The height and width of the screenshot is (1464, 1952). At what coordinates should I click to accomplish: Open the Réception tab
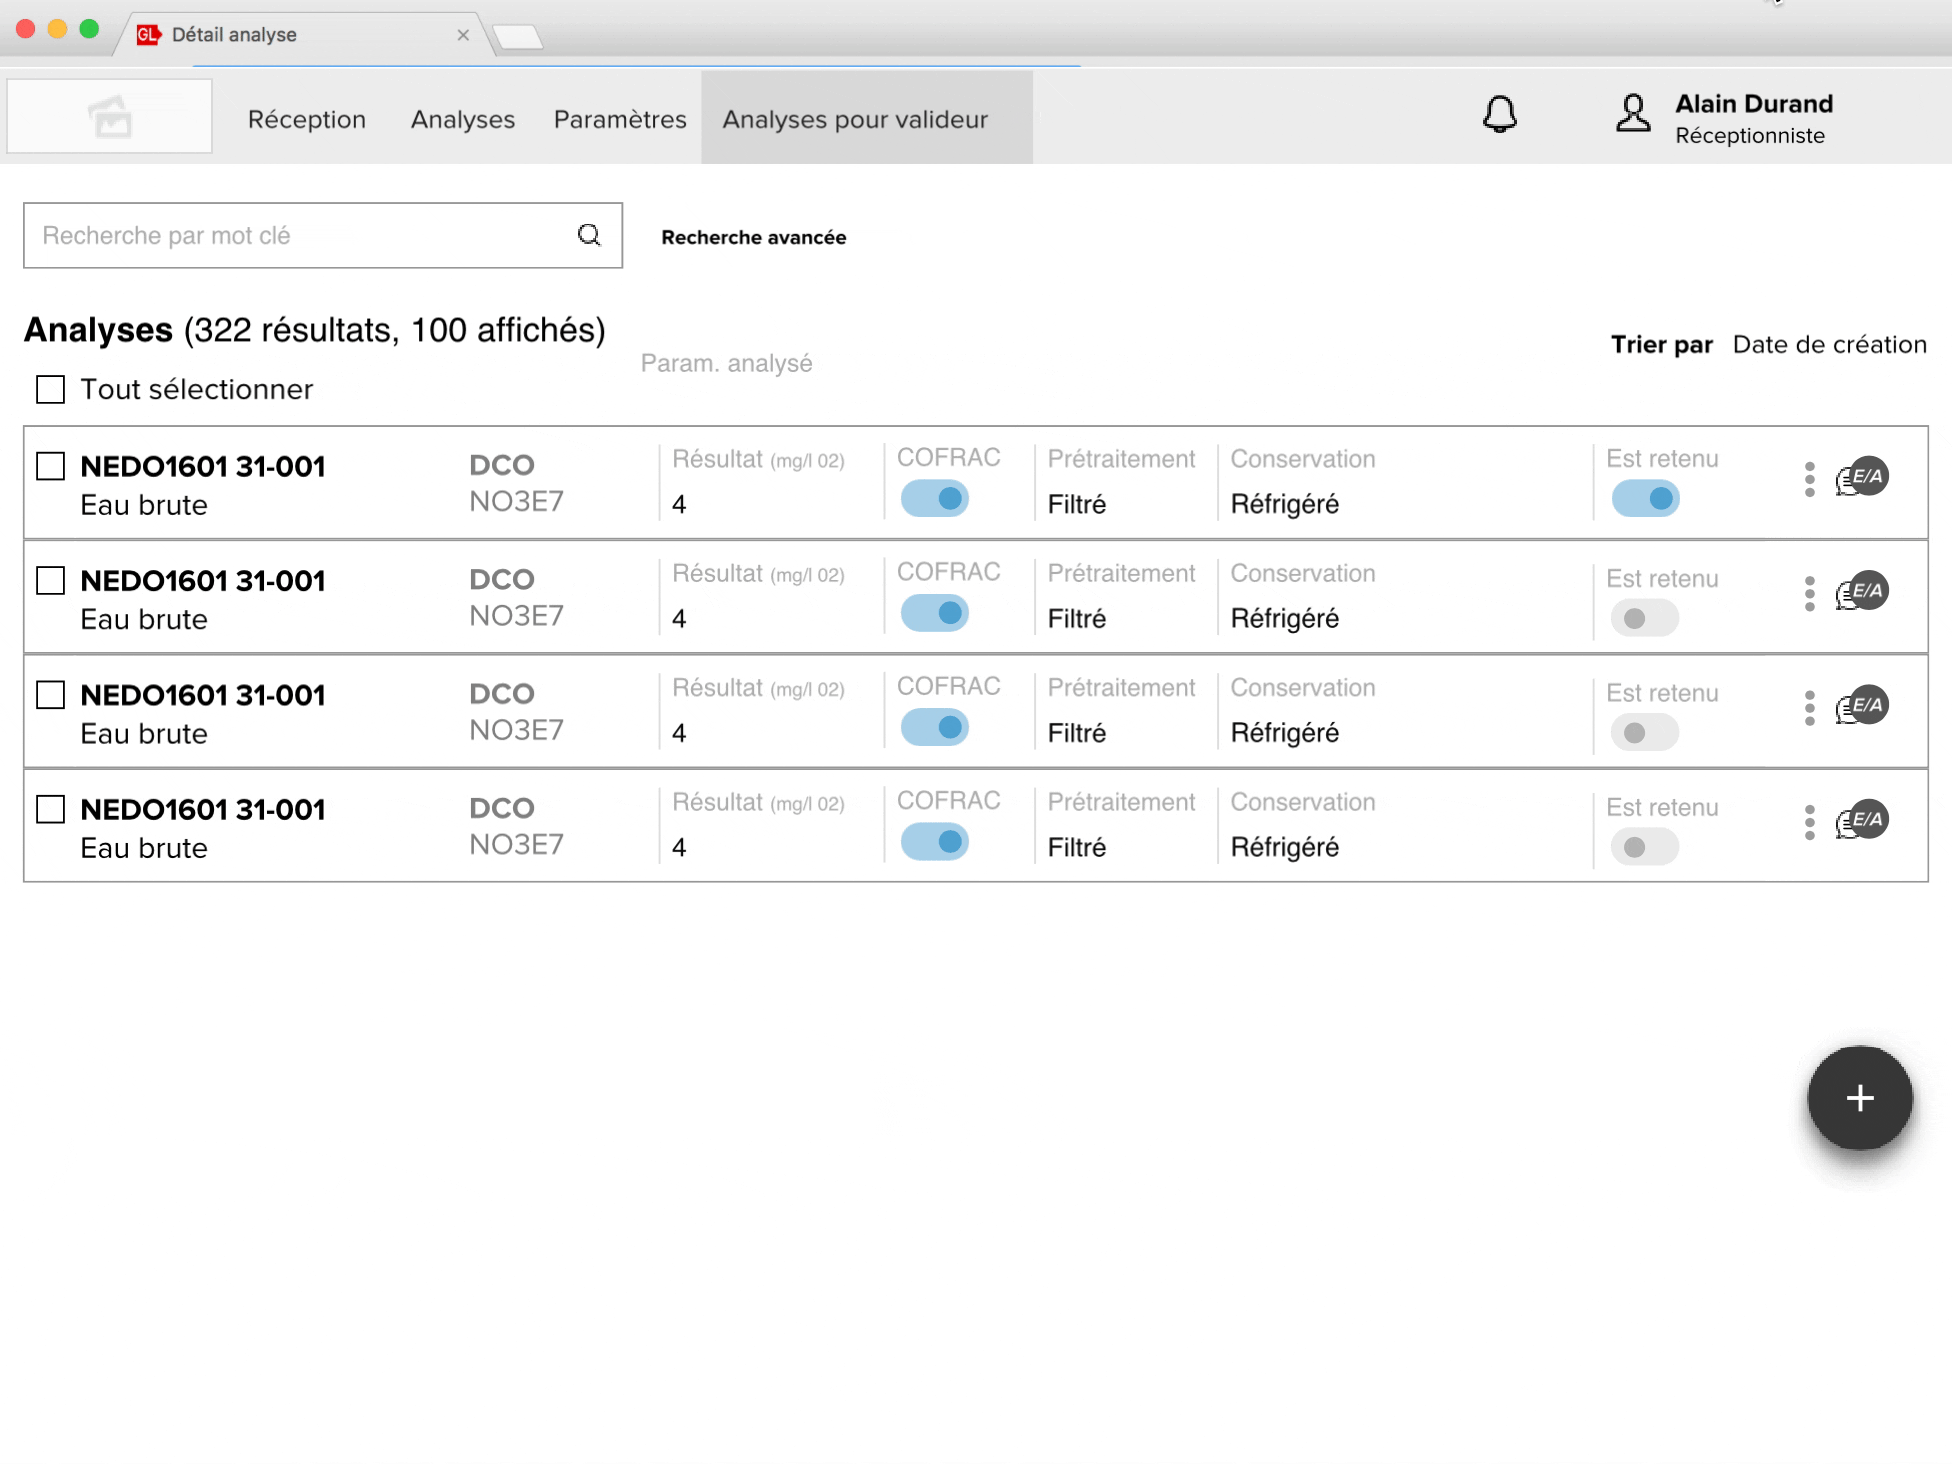[x=306, y=119]
